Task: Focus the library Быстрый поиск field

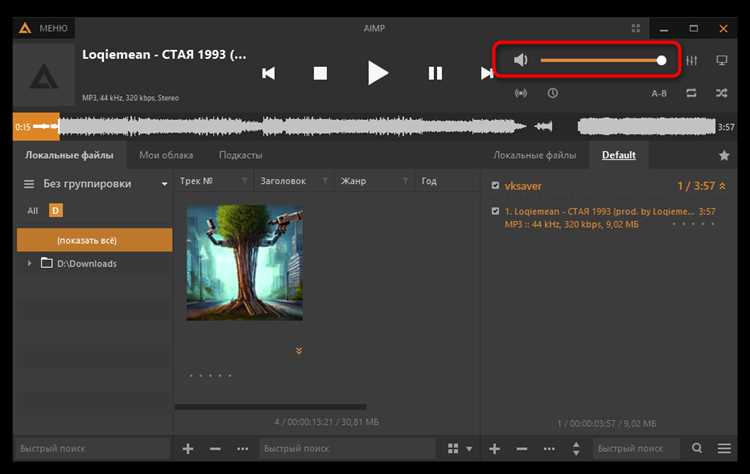Action: (347, 449)
